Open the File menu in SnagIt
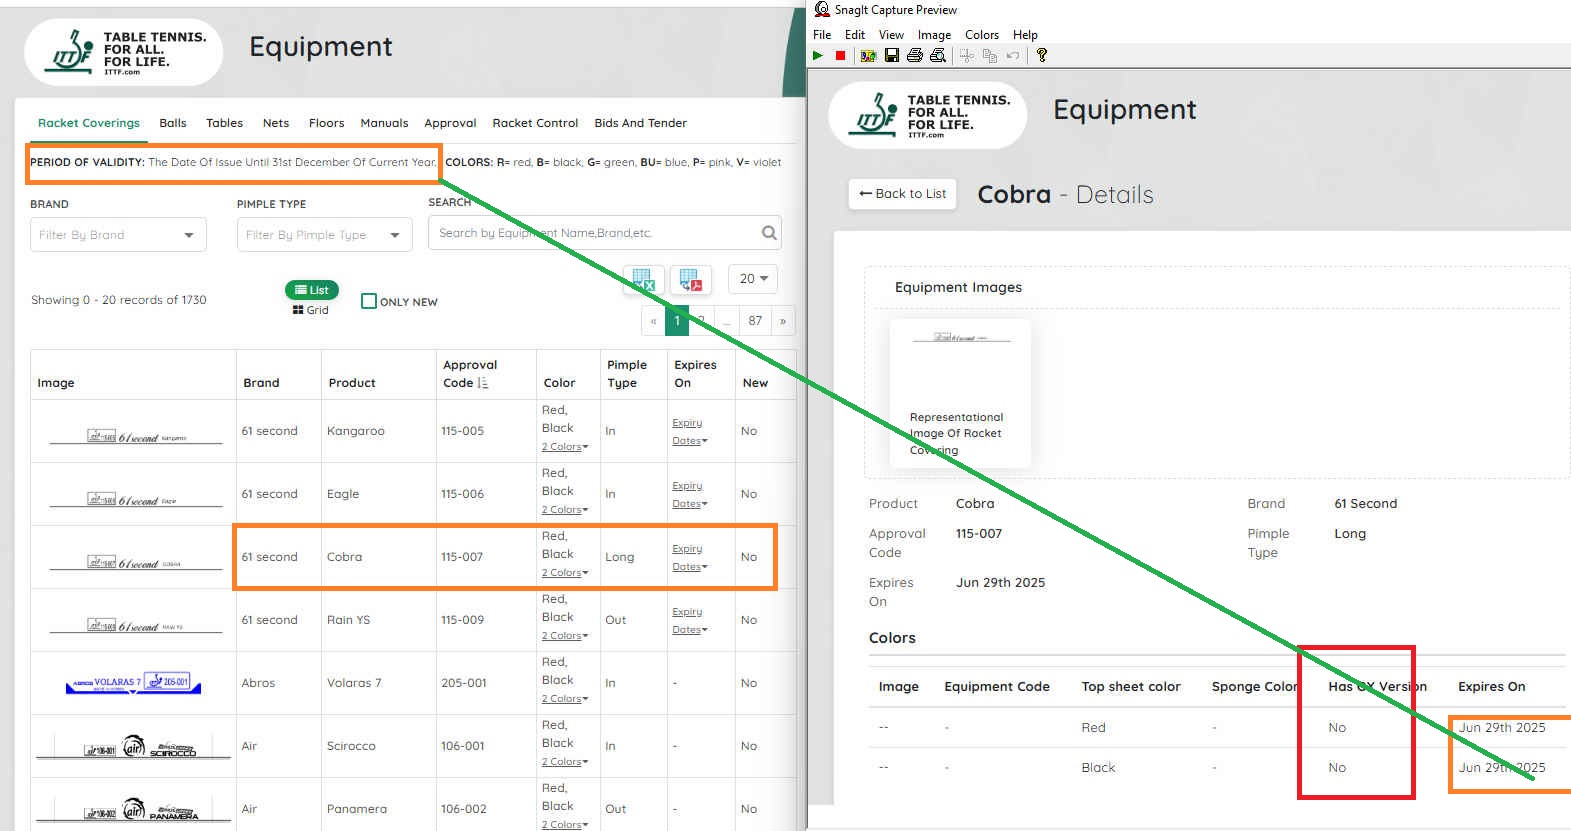 point(822,34)
